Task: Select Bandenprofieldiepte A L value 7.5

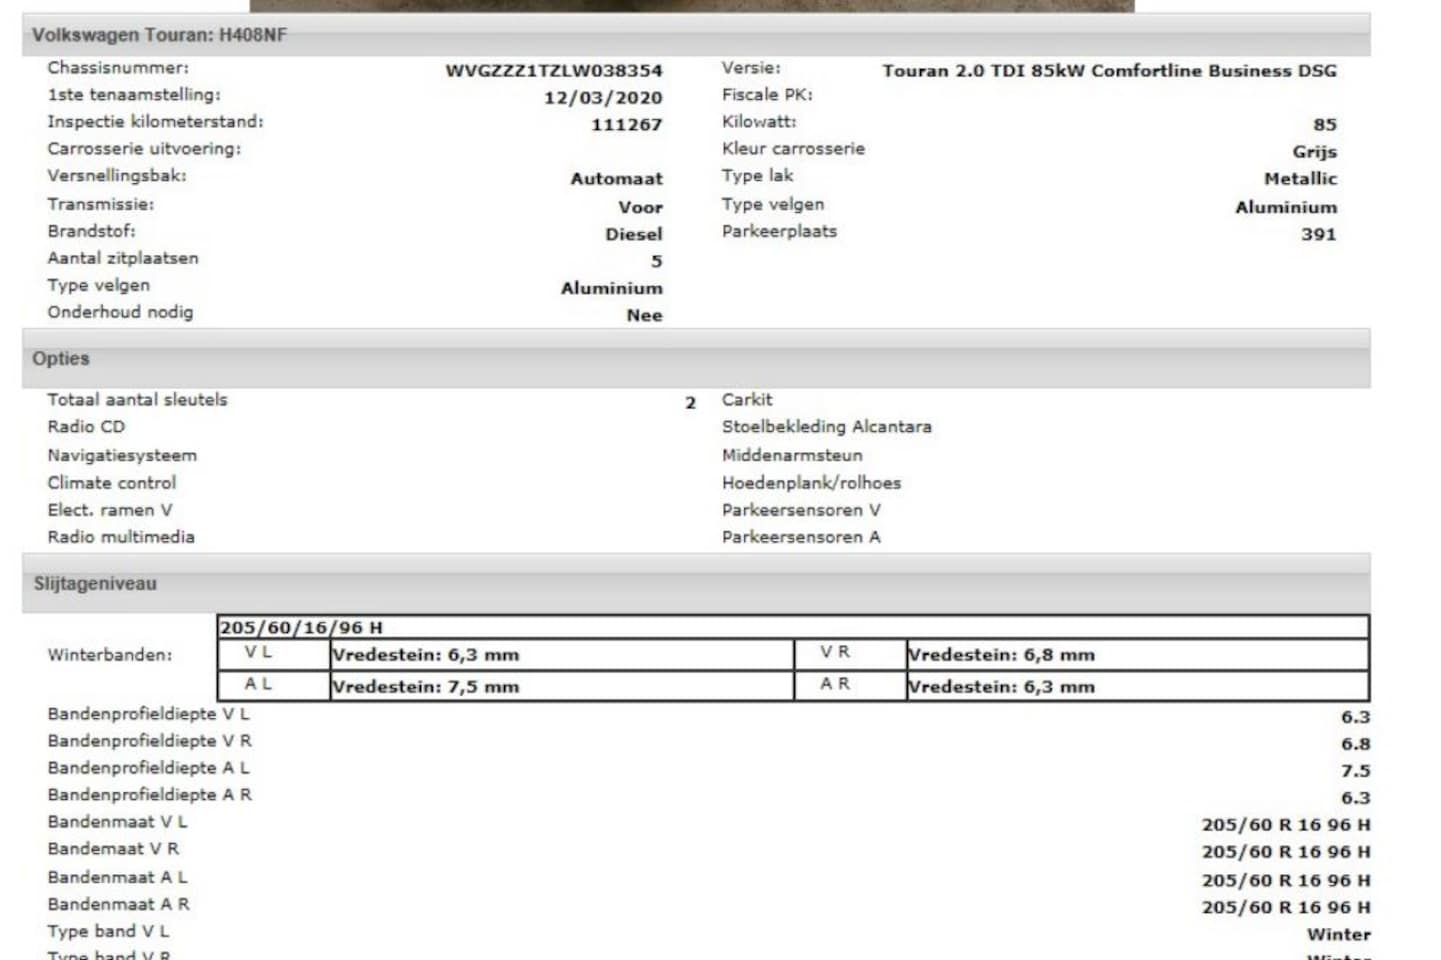Action: (1356, 772)
